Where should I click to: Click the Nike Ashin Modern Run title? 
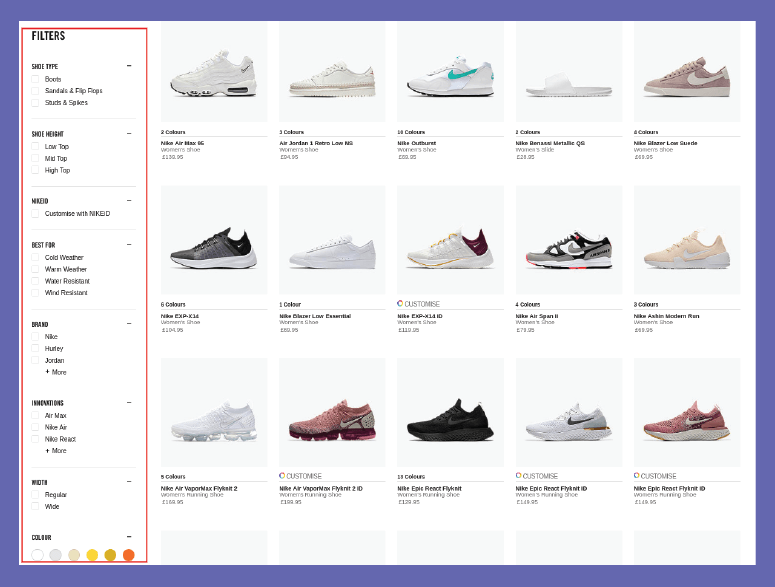(666, 316)
